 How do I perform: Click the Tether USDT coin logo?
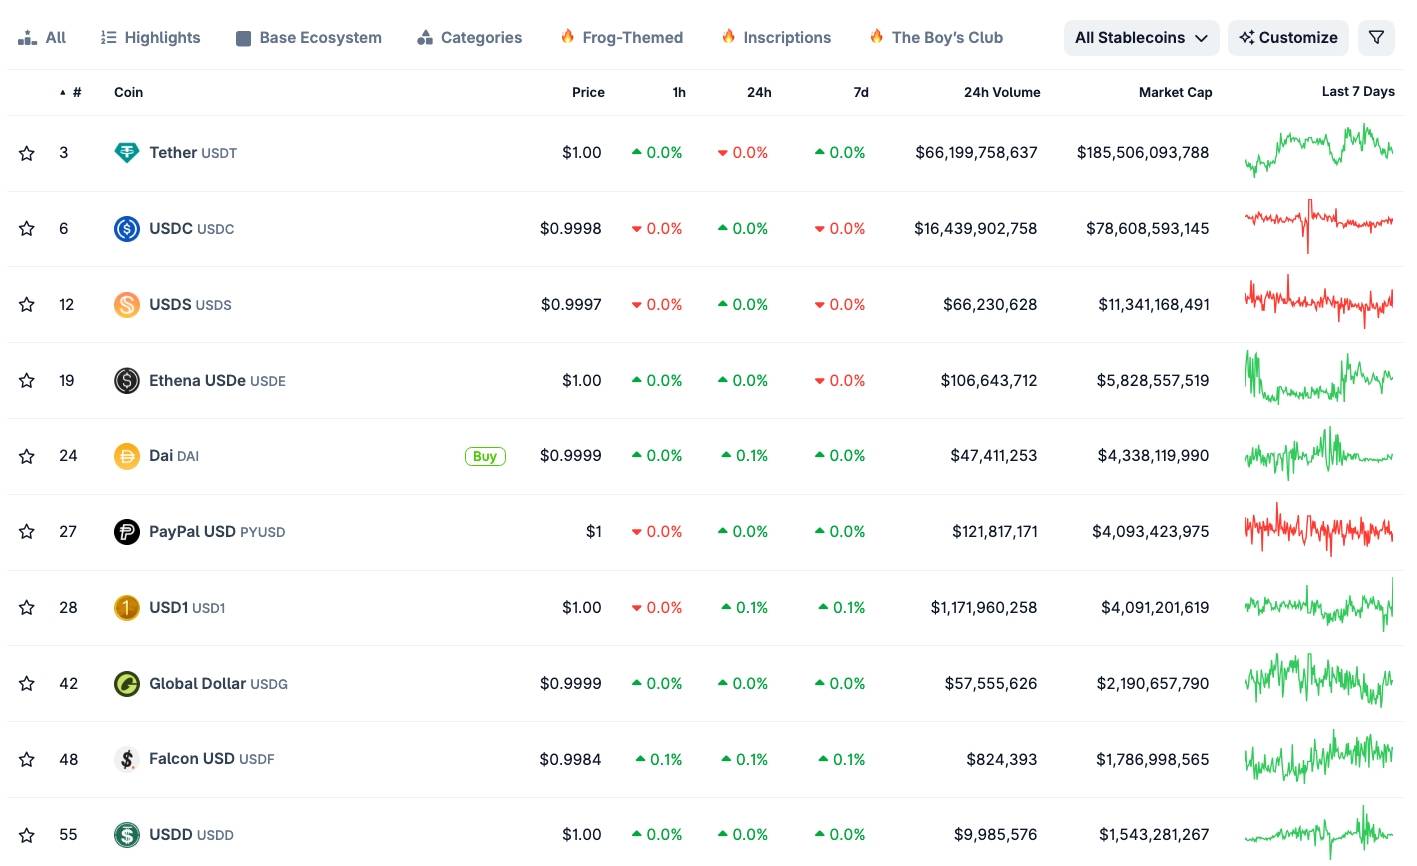click(x=126, y=152)
